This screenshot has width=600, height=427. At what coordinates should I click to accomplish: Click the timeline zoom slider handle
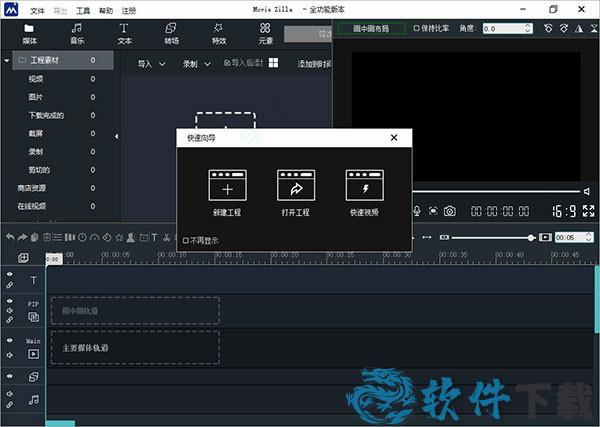click(x=531, y=237)
